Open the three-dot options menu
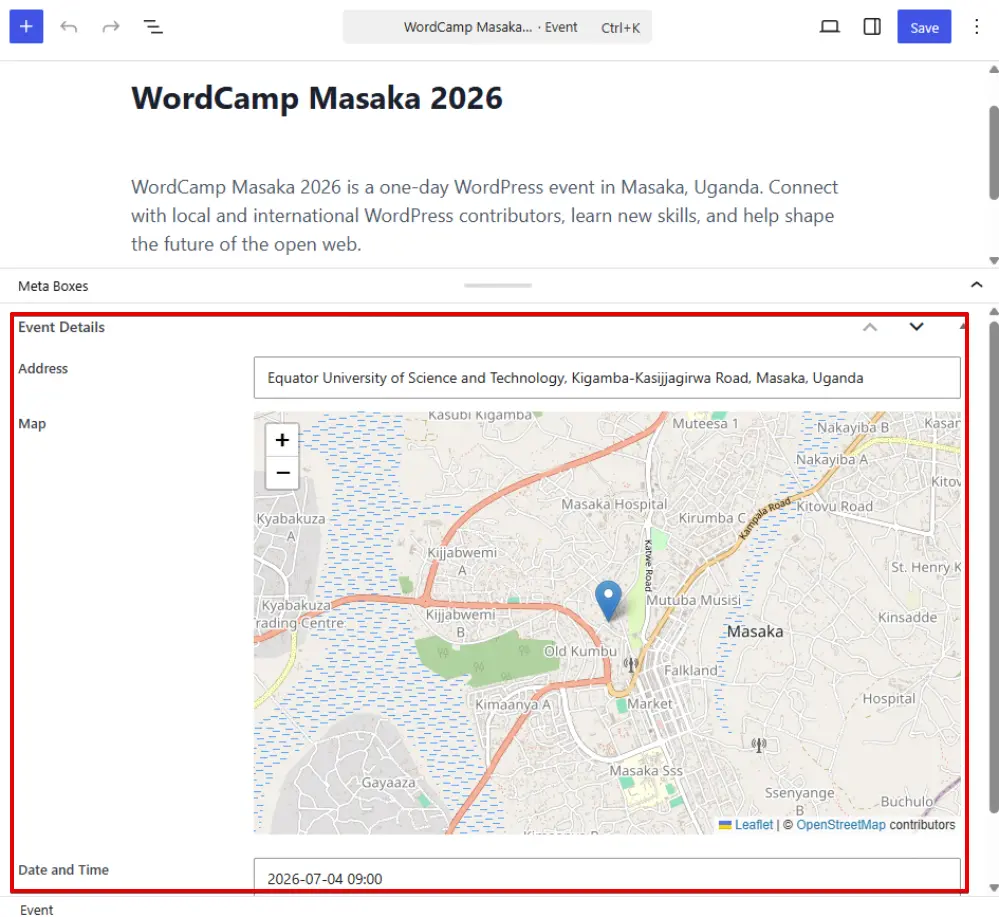The height and width of the screenshot is (917, 999). [x=976, y=27]
